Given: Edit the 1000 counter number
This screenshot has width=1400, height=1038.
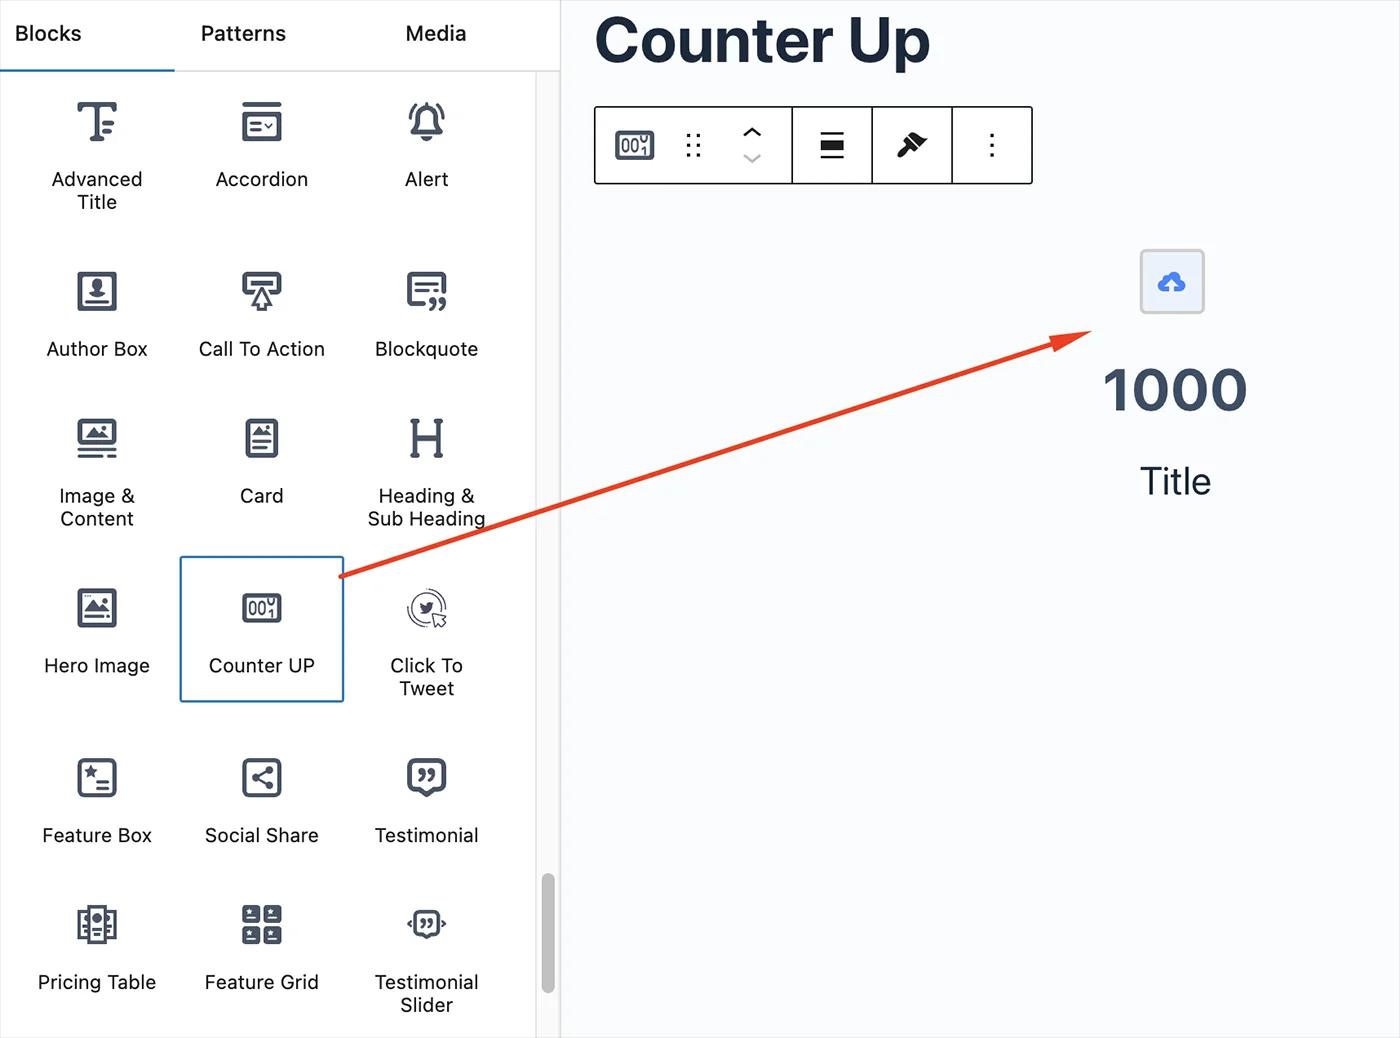Looking at the screenshot, I should (x=1175, y=390).
